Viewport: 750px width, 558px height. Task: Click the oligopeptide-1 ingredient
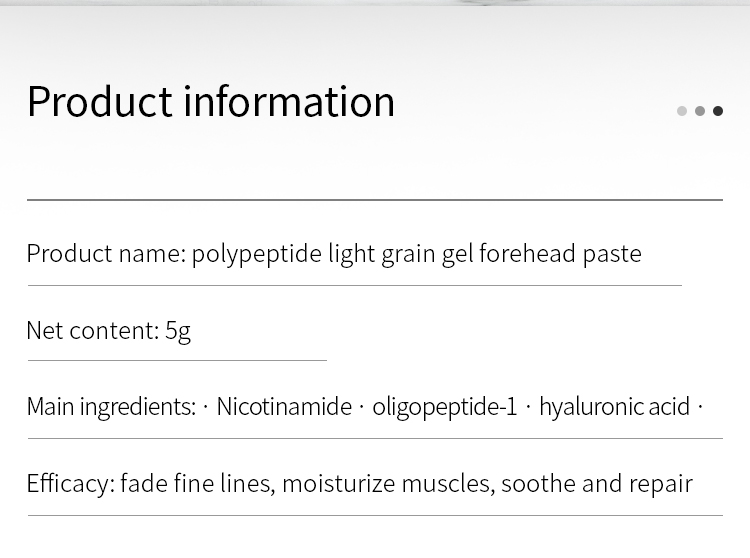coord(445,408)
